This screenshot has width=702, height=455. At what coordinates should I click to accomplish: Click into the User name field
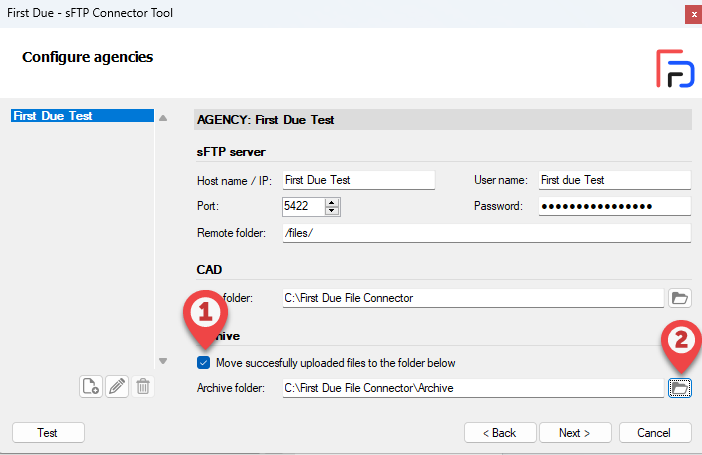pos(615,180)
